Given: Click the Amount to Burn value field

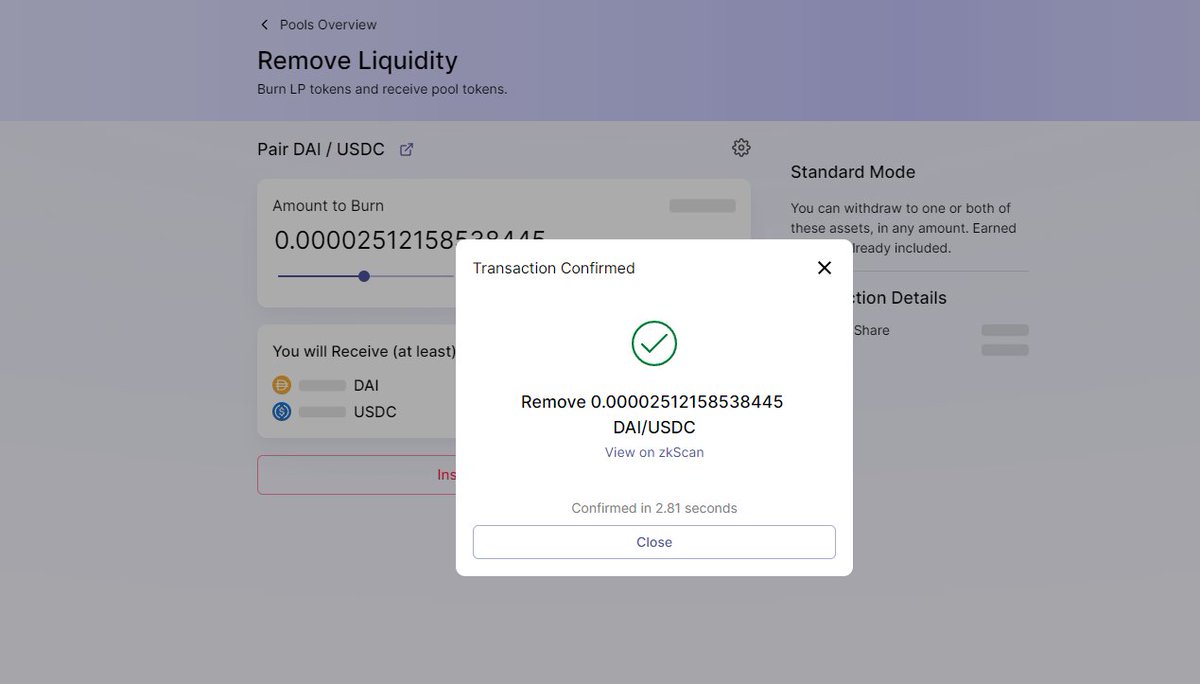Looking at the screenshot, I should (x=410, y=240).
